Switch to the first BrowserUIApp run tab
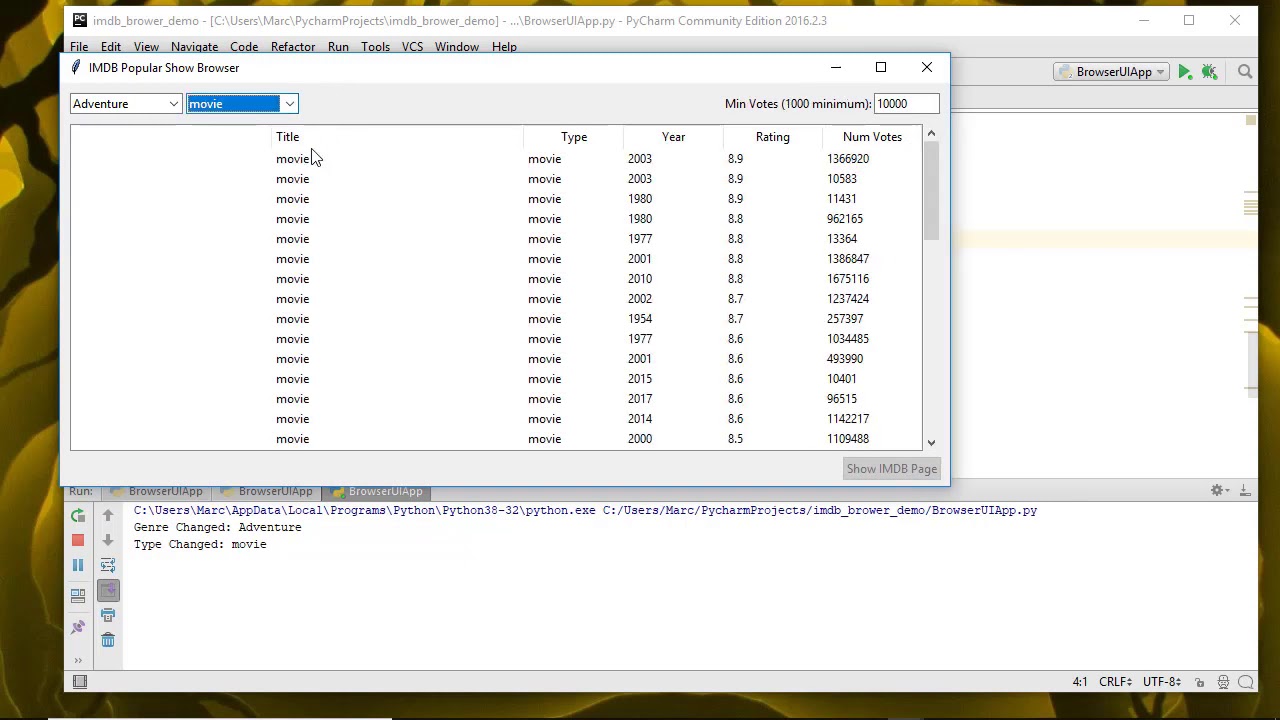The height and width of the screenshot is (720, 1280). coord(156,491)
